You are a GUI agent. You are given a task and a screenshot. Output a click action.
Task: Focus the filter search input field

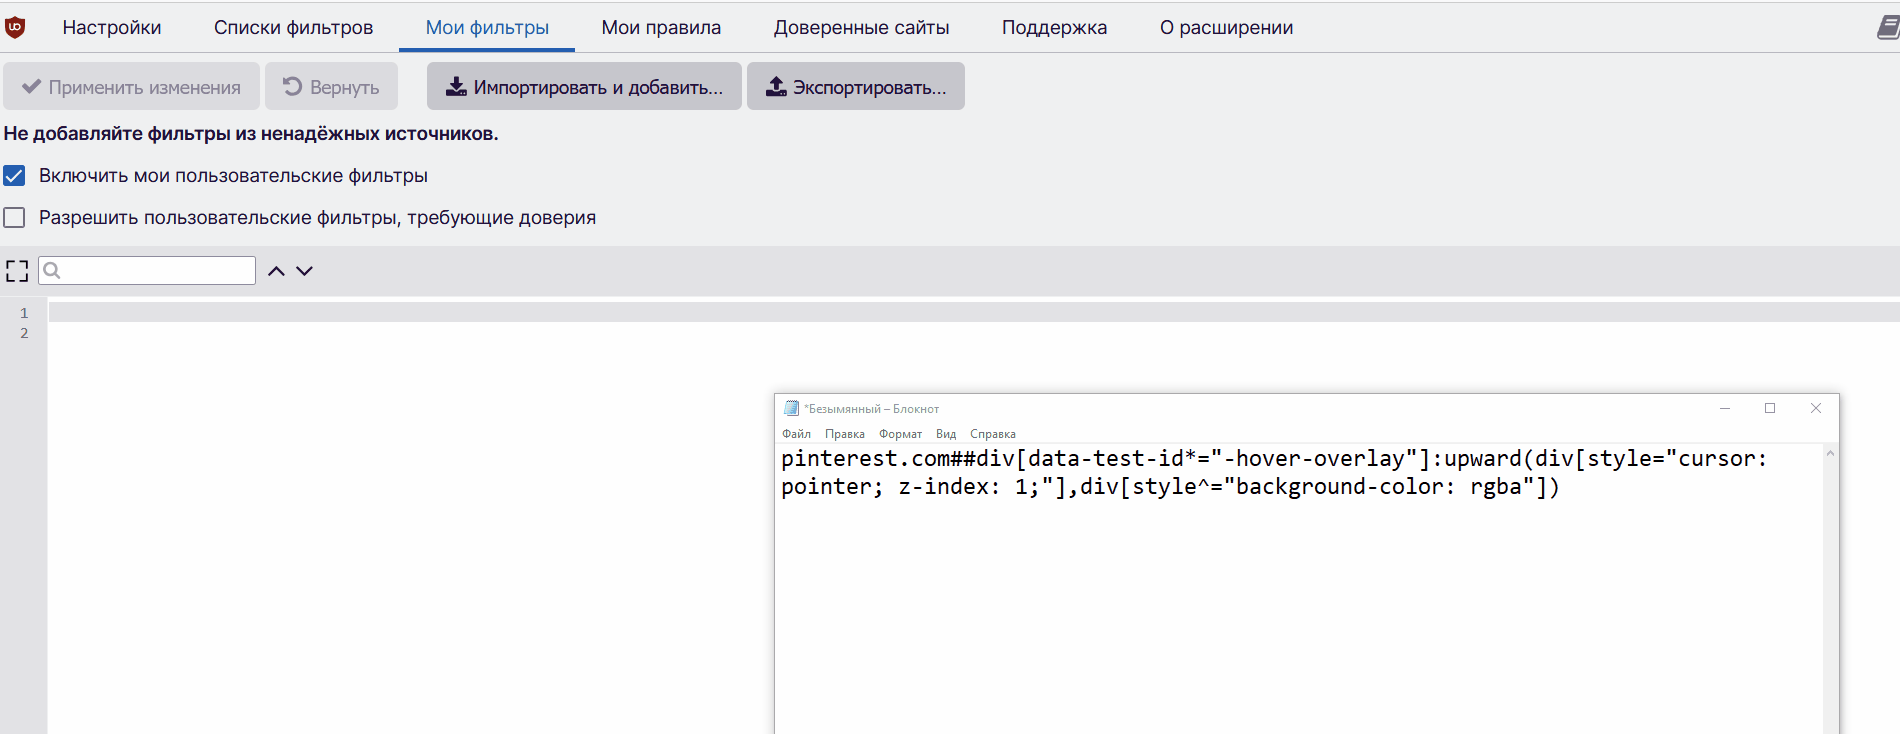147,271
